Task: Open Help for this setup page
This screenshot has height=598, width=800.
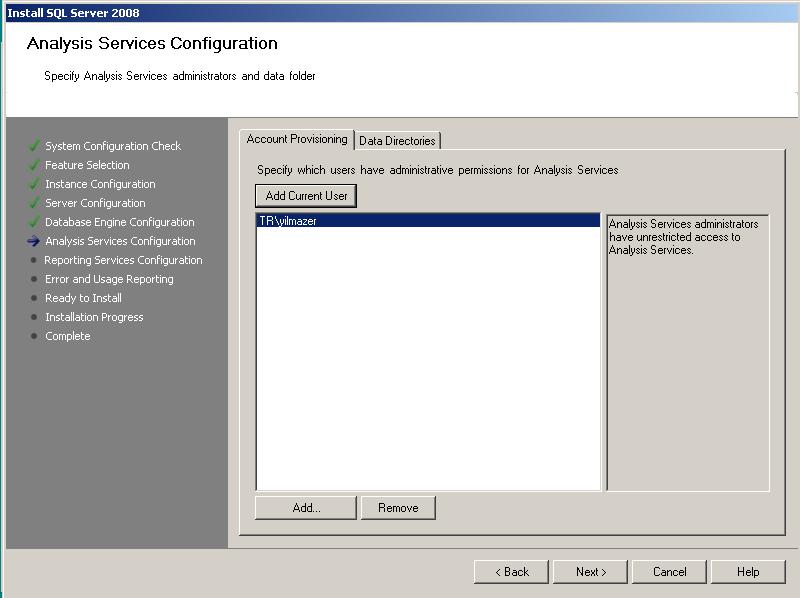Action: point(748,572)
